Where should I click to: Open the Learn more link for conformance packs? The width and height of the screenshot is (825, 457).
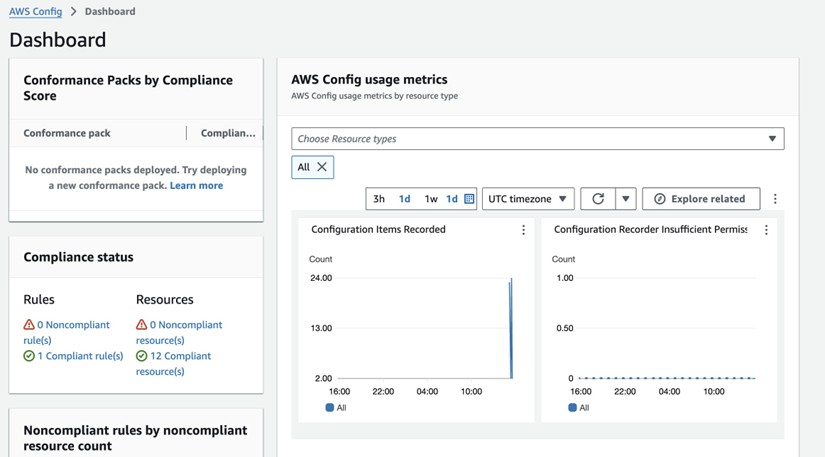click(196, 186)
